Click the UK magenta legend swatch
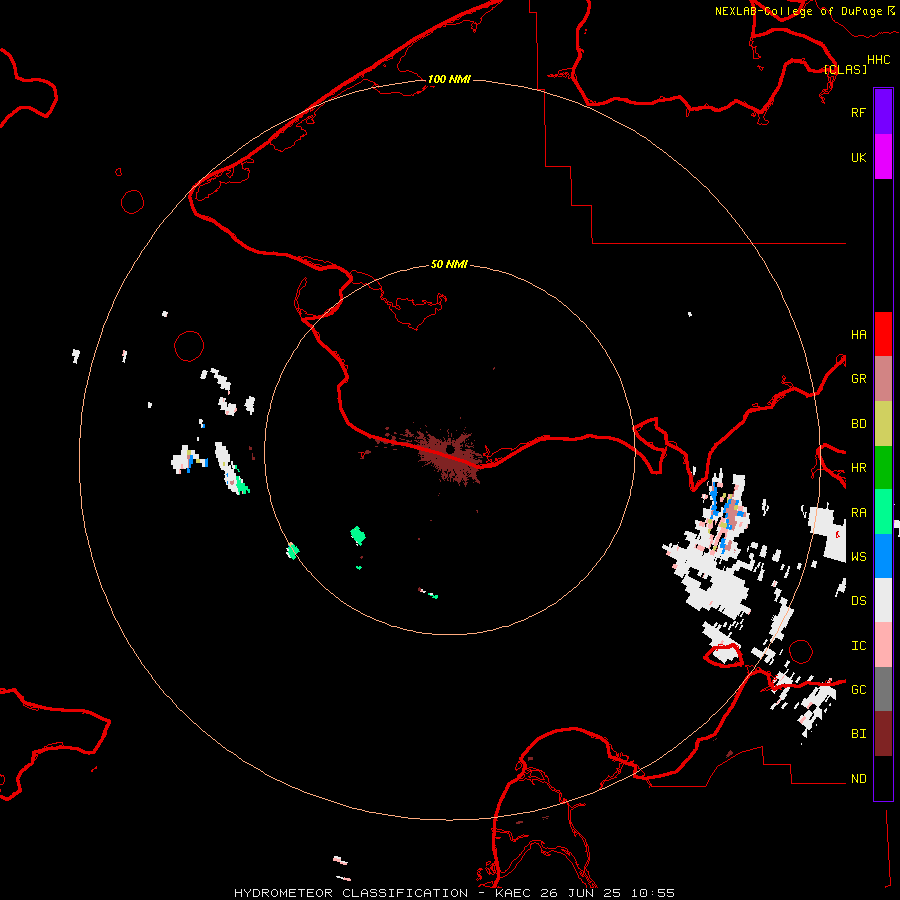900x900 pixels. pos(883,157)
